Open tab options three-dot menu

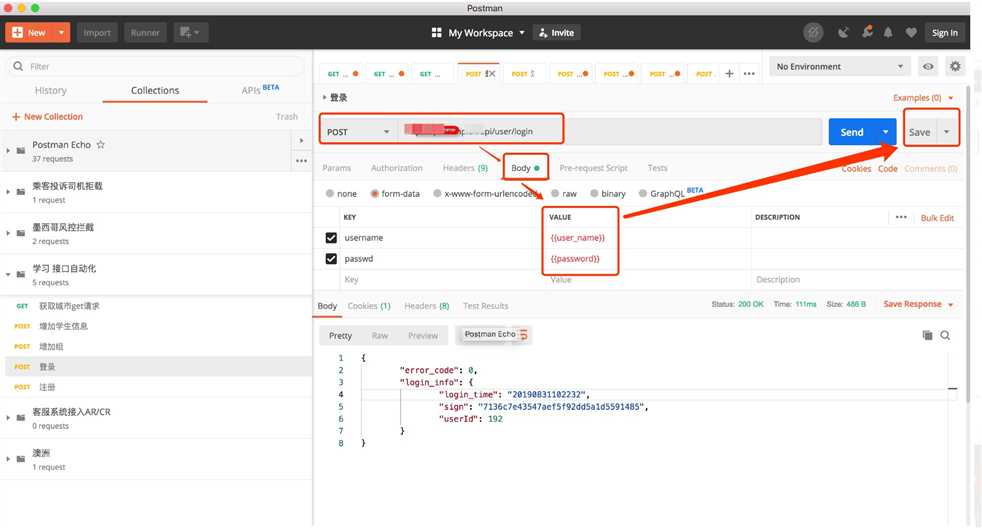point(749,73)
